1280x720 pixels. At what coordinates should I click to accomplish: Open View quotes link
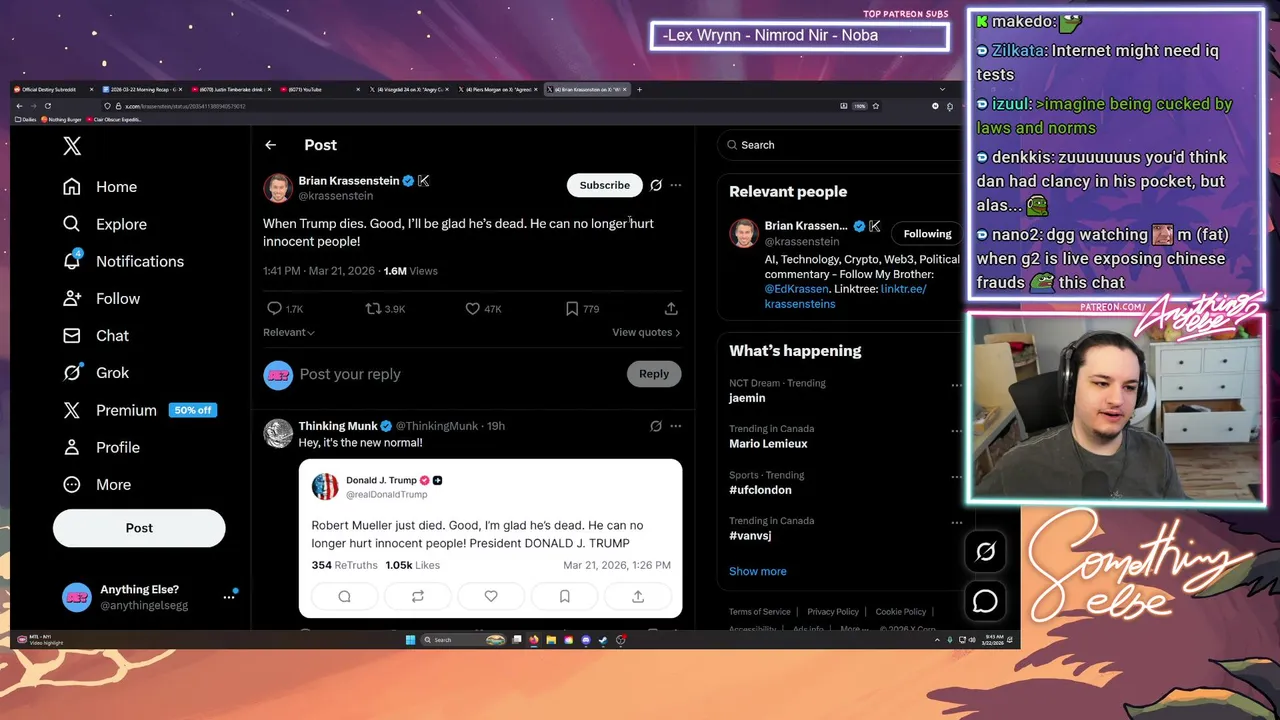[646, 332]
